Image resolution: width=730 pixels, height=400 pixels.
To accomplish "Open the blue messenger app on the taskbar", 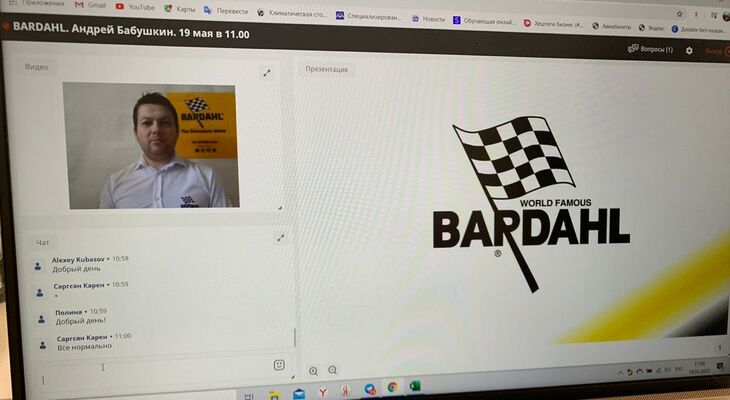I will coord(370,389).
